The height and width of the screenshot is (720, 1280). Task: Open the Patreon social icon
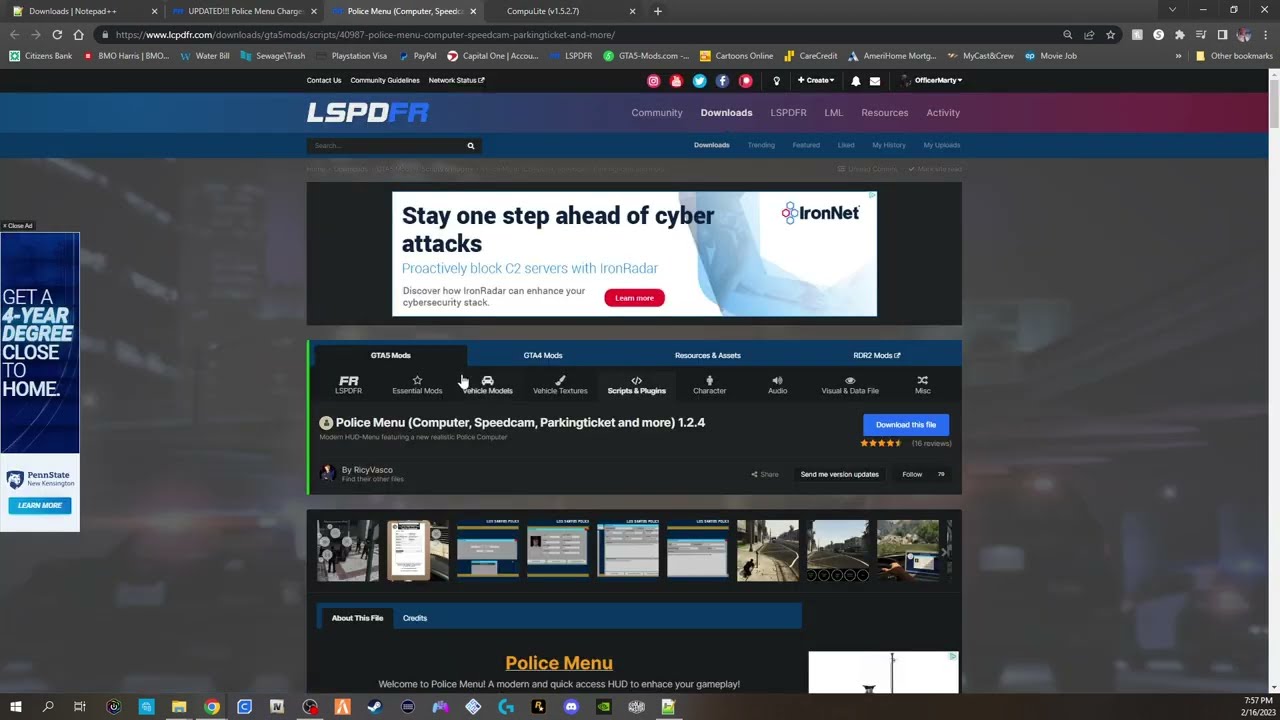746,81
